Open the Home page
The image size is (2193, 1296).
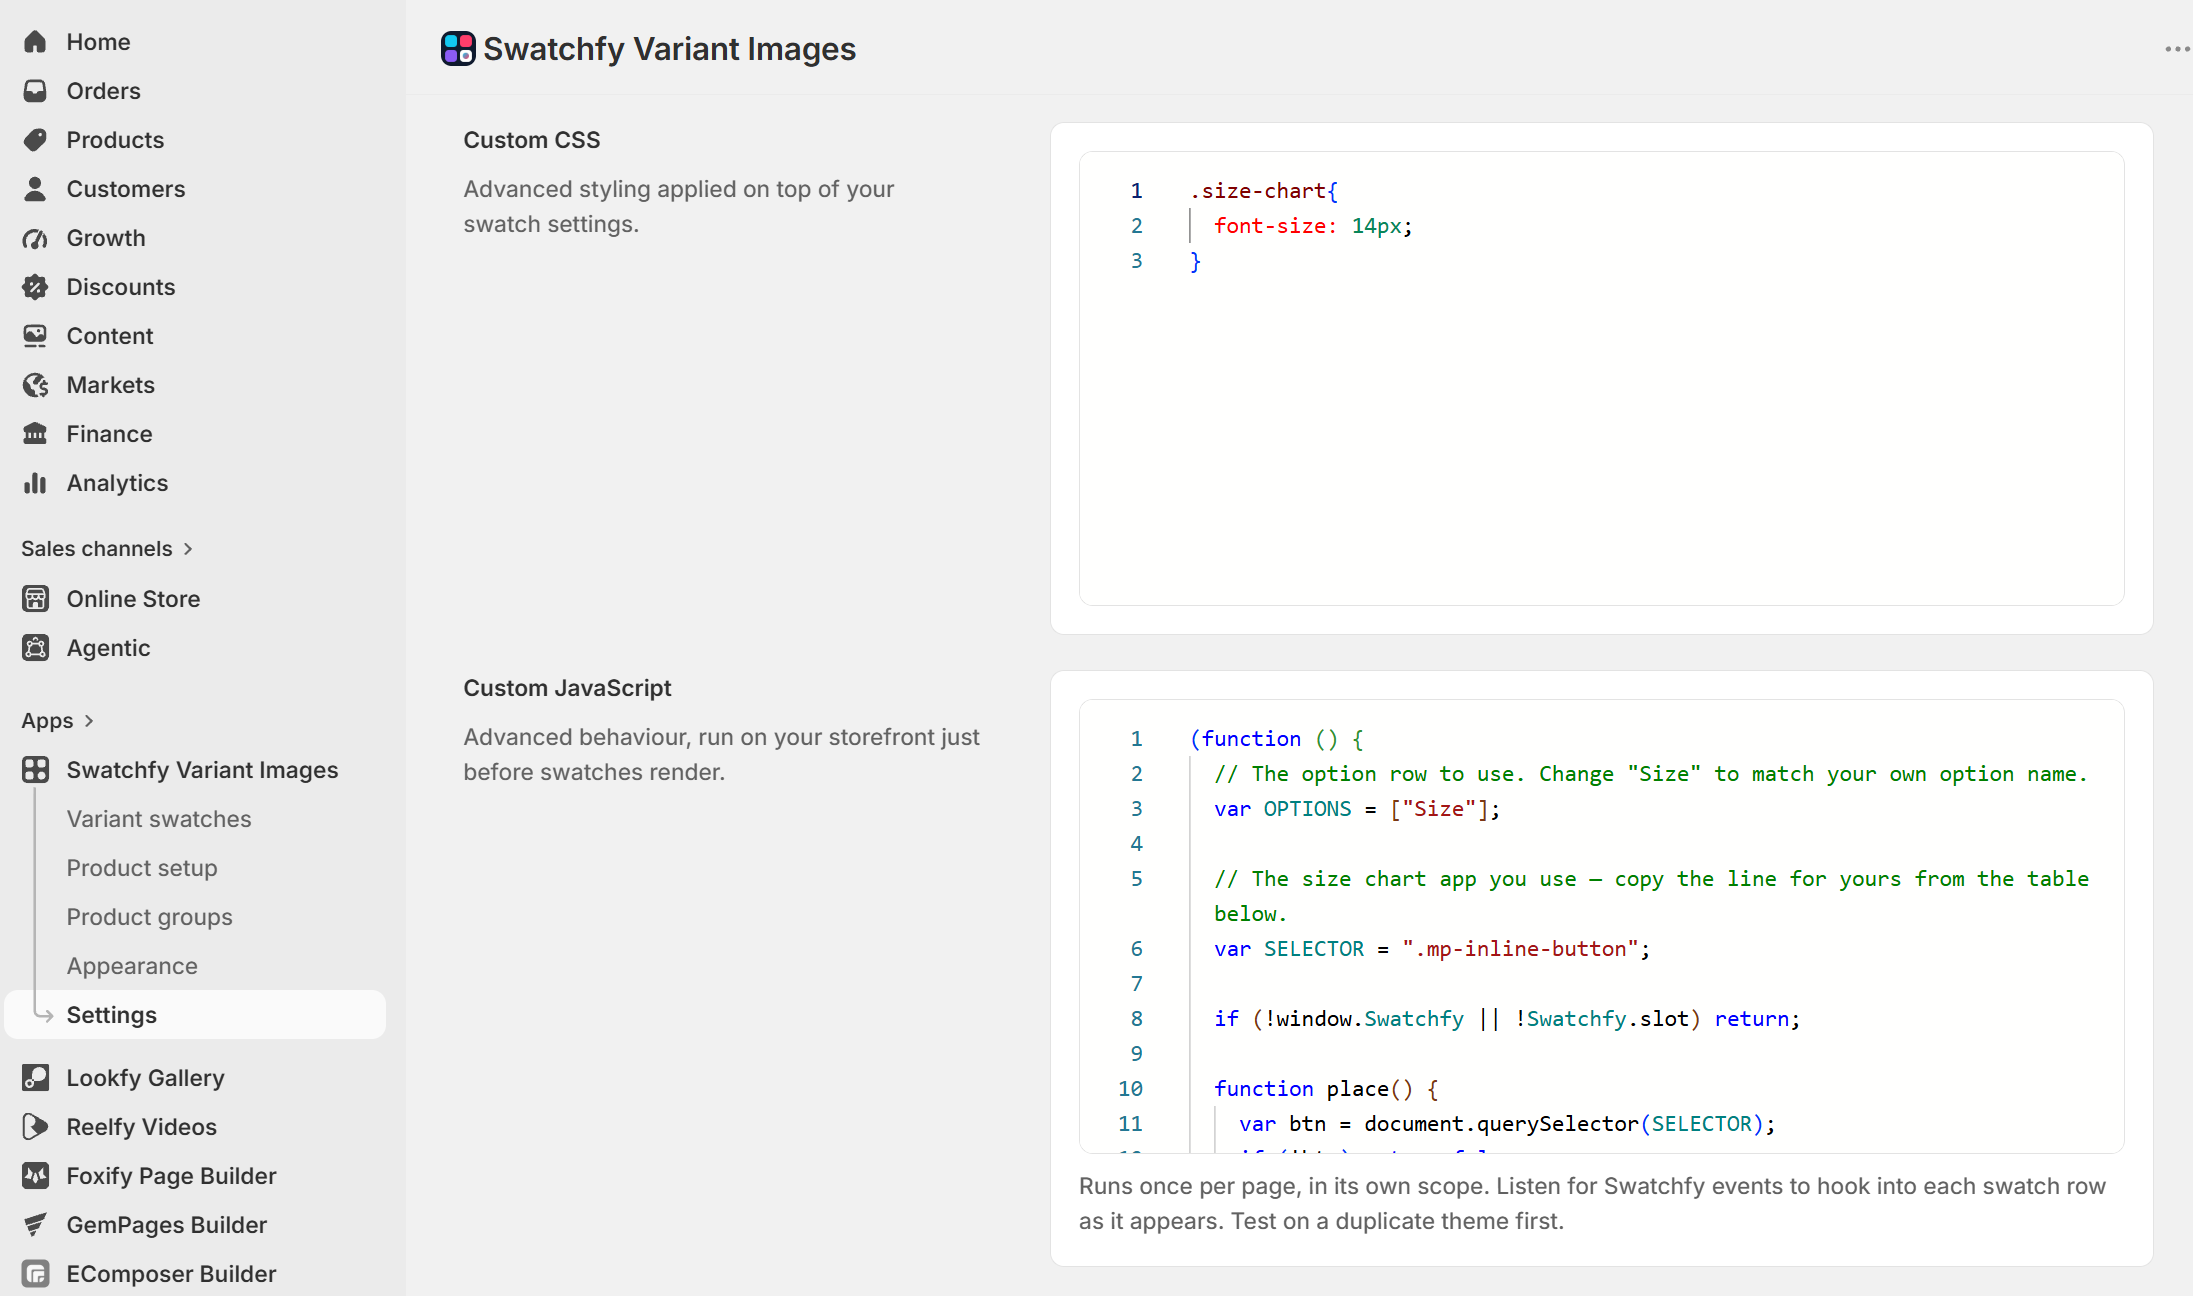(x=98, y=42)
